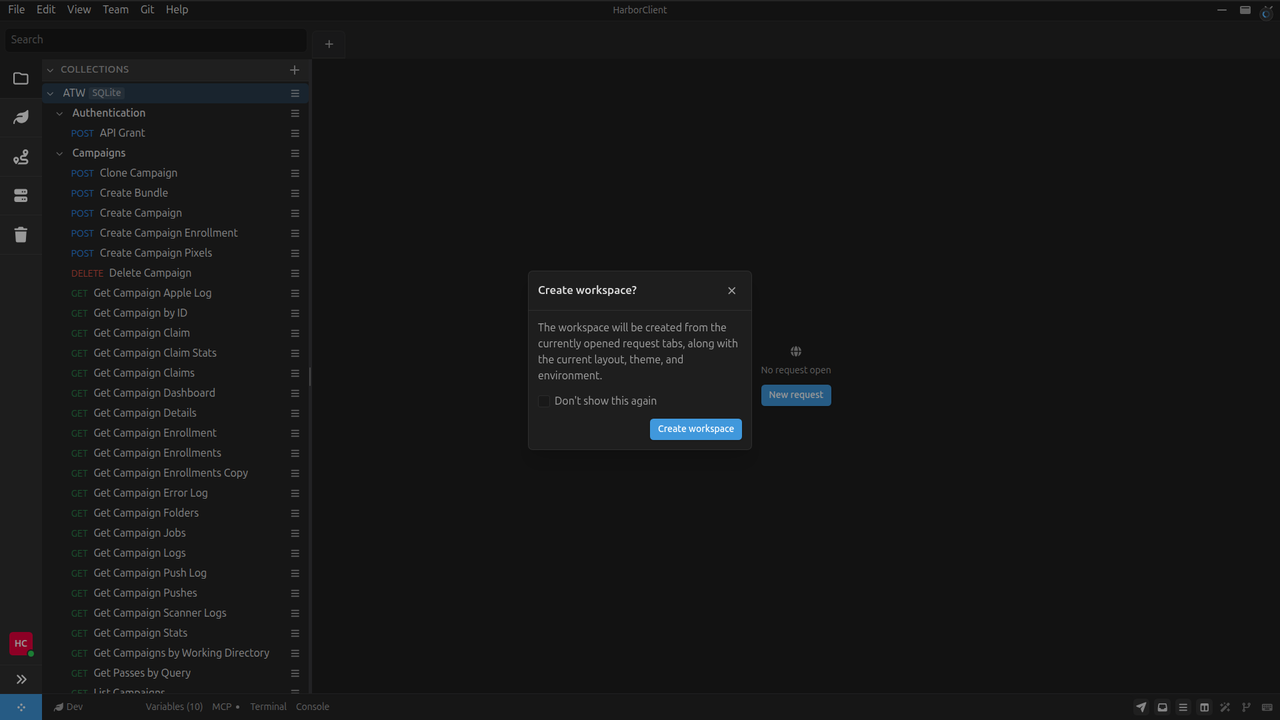The image size is (1280, 720).
Task: Open the Git menu
Action: click(x=147, y=10)
